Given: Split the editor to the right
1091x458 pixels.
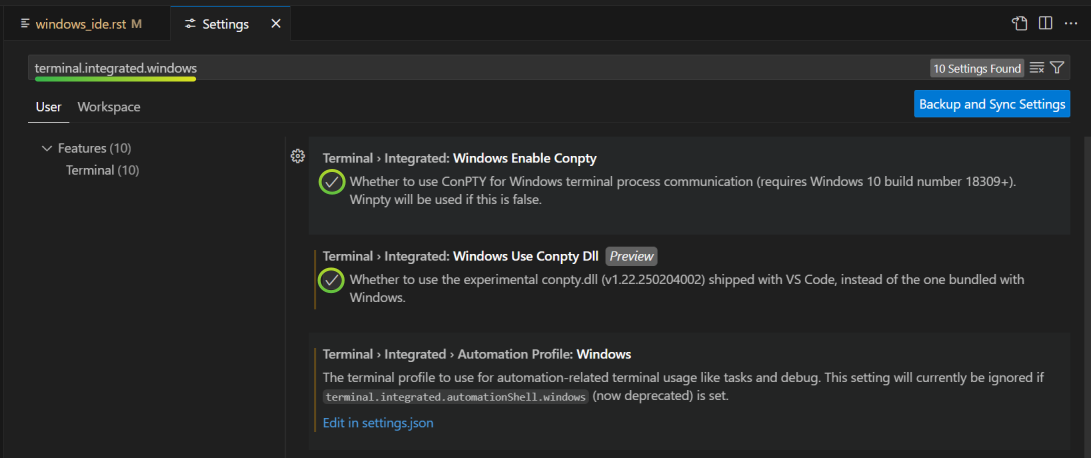Looking at the screenshot, I should point(1045,24).
